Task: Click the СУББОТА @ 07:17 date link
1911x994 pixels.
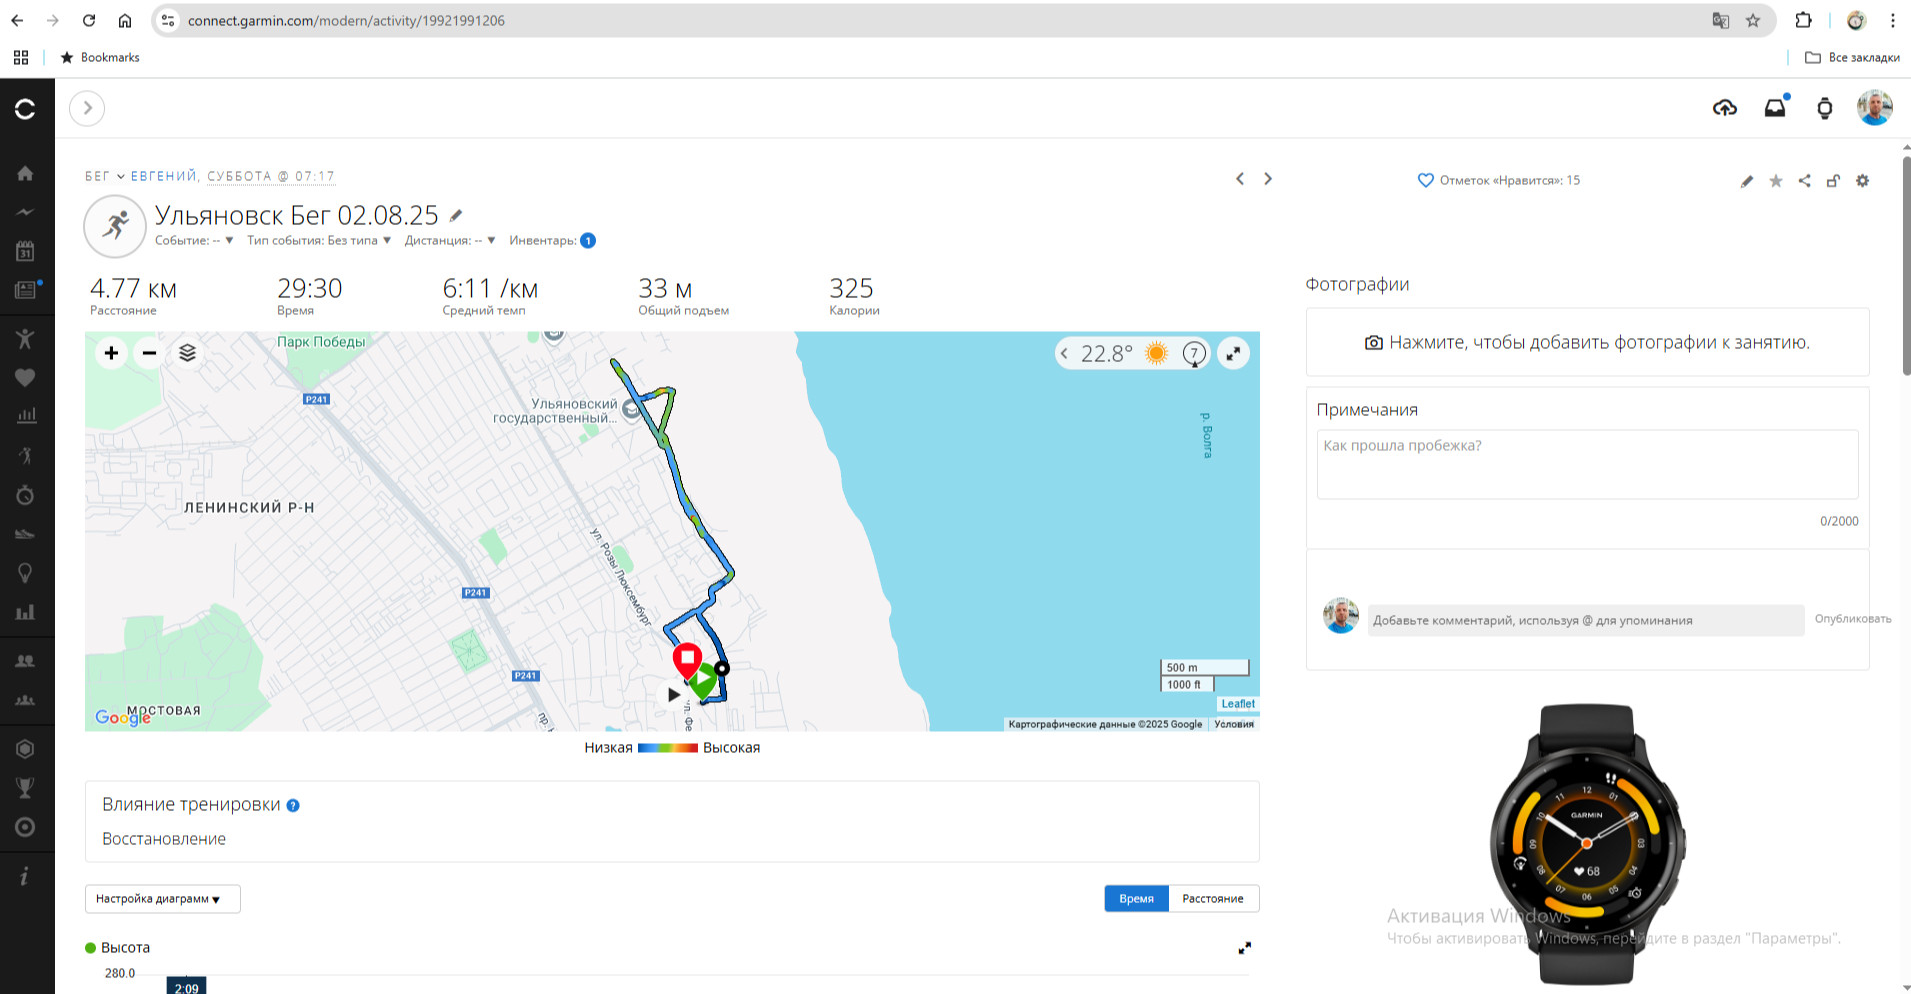Action: (x=271, y=176)
